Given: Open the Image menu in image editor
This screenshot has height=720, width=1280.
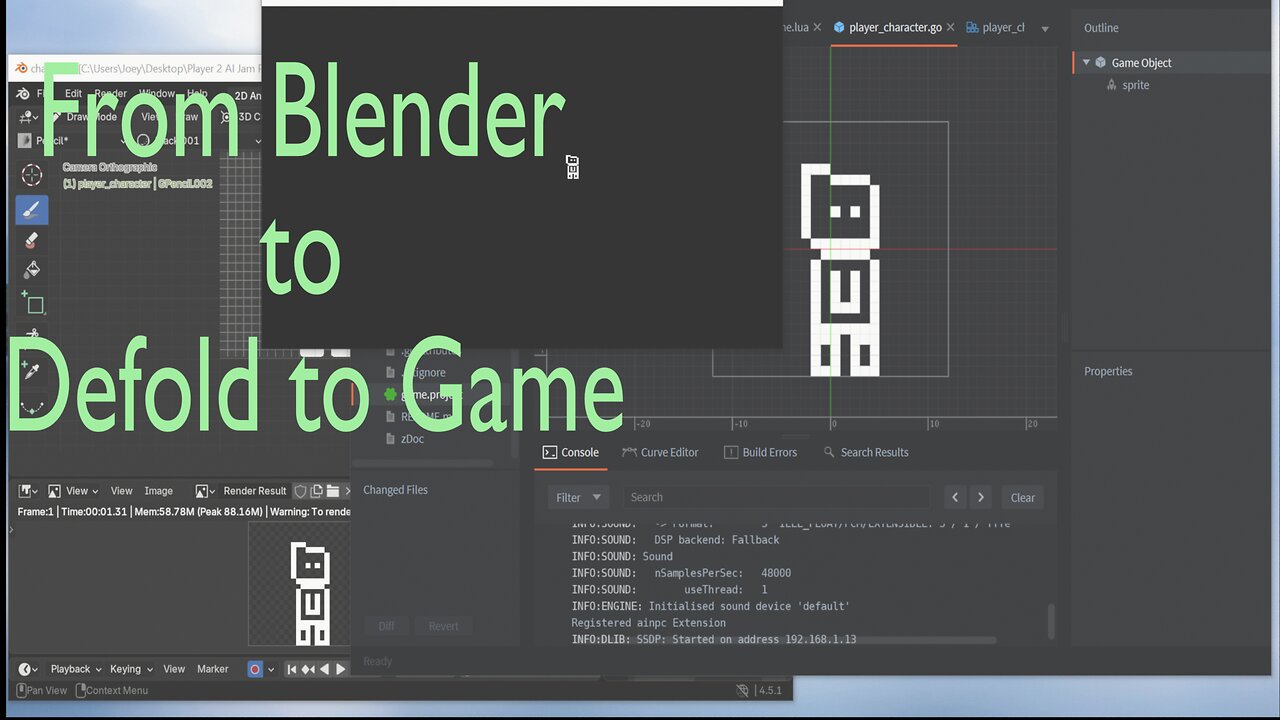Looking at the screenshot, I should click(x=158, y=491).
